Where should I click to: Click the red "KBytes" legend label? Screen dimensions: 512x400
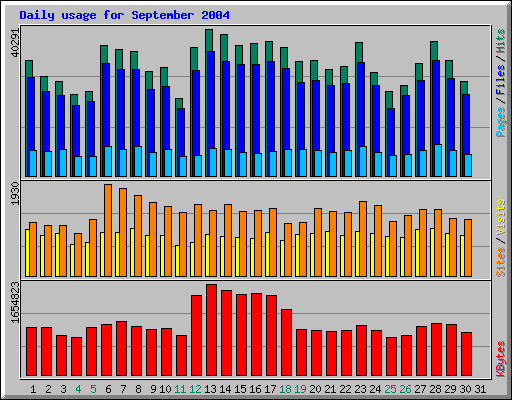pyautogui.click(x=501, y=359)
